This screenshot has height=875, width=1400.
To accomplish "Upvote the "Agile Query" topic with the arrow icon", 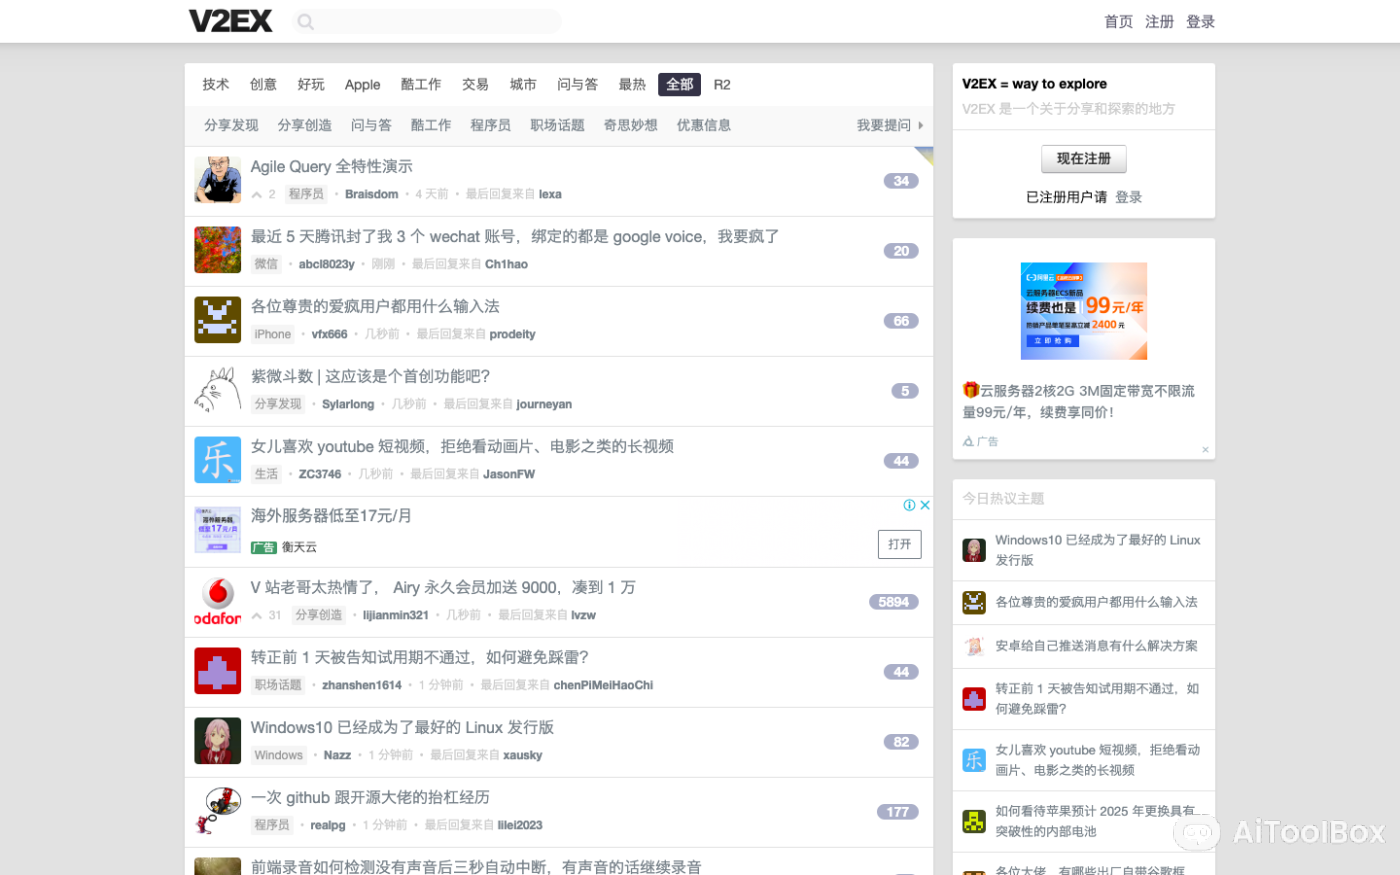I will click(x=259, y=194).
